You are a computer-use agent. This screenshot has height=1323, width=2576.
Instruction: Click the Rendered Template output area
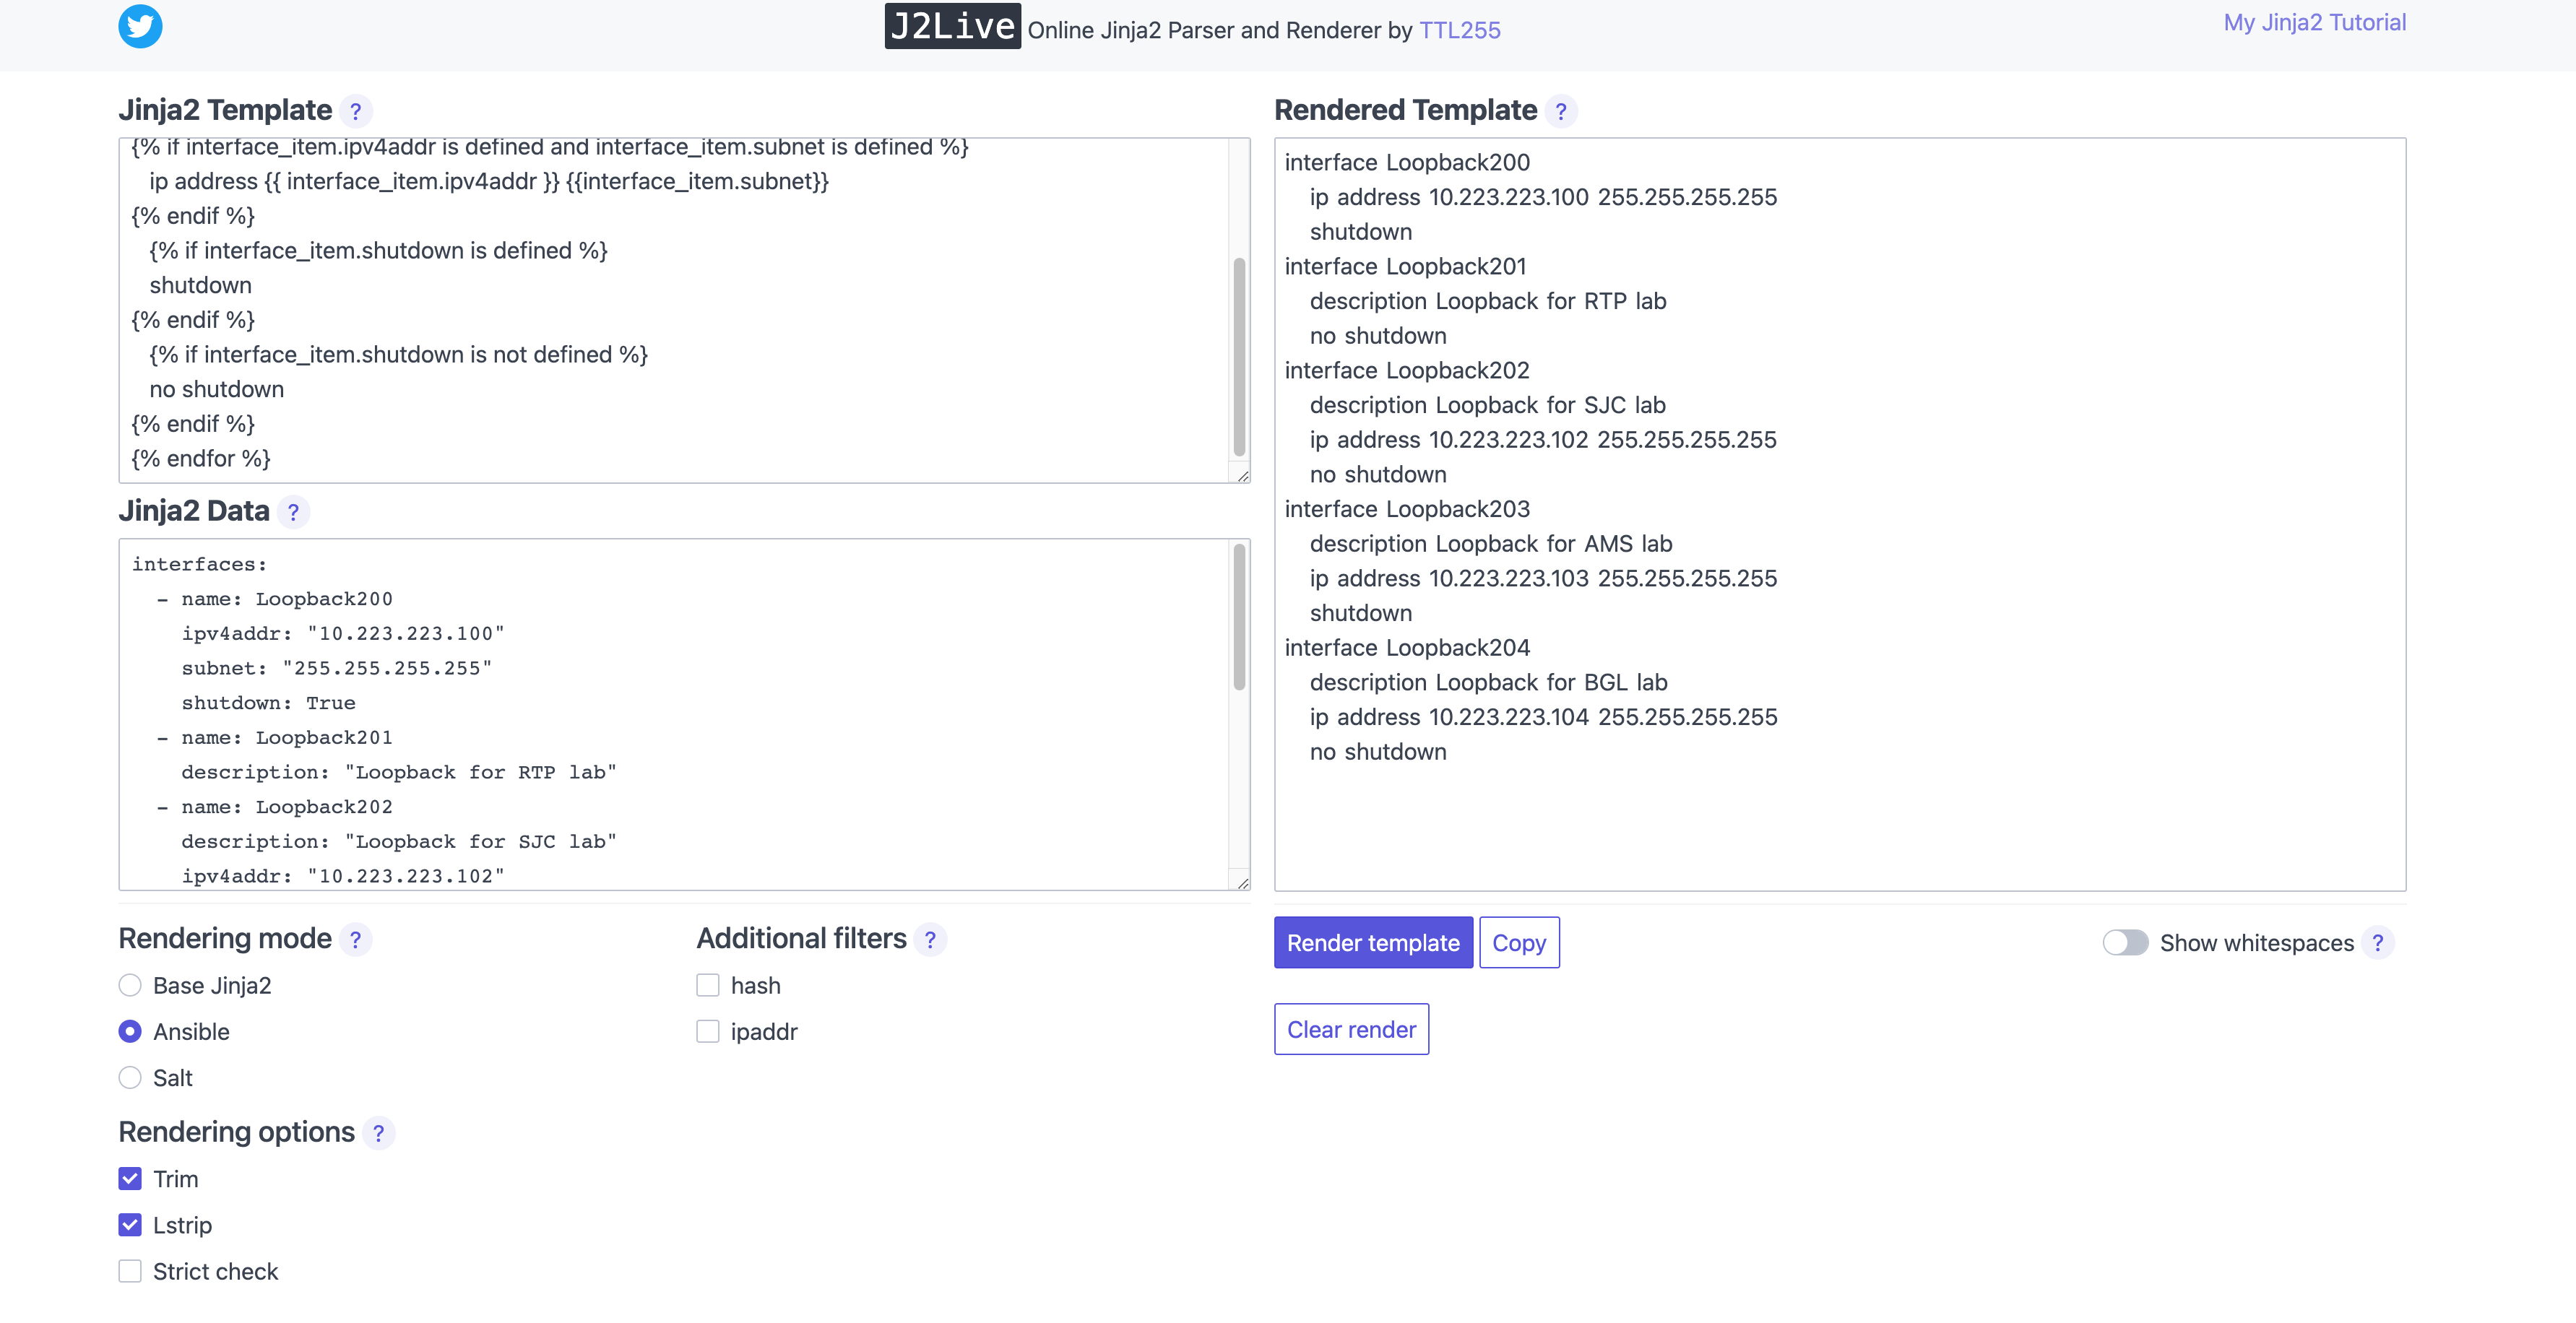click(x=1840, y=514)
